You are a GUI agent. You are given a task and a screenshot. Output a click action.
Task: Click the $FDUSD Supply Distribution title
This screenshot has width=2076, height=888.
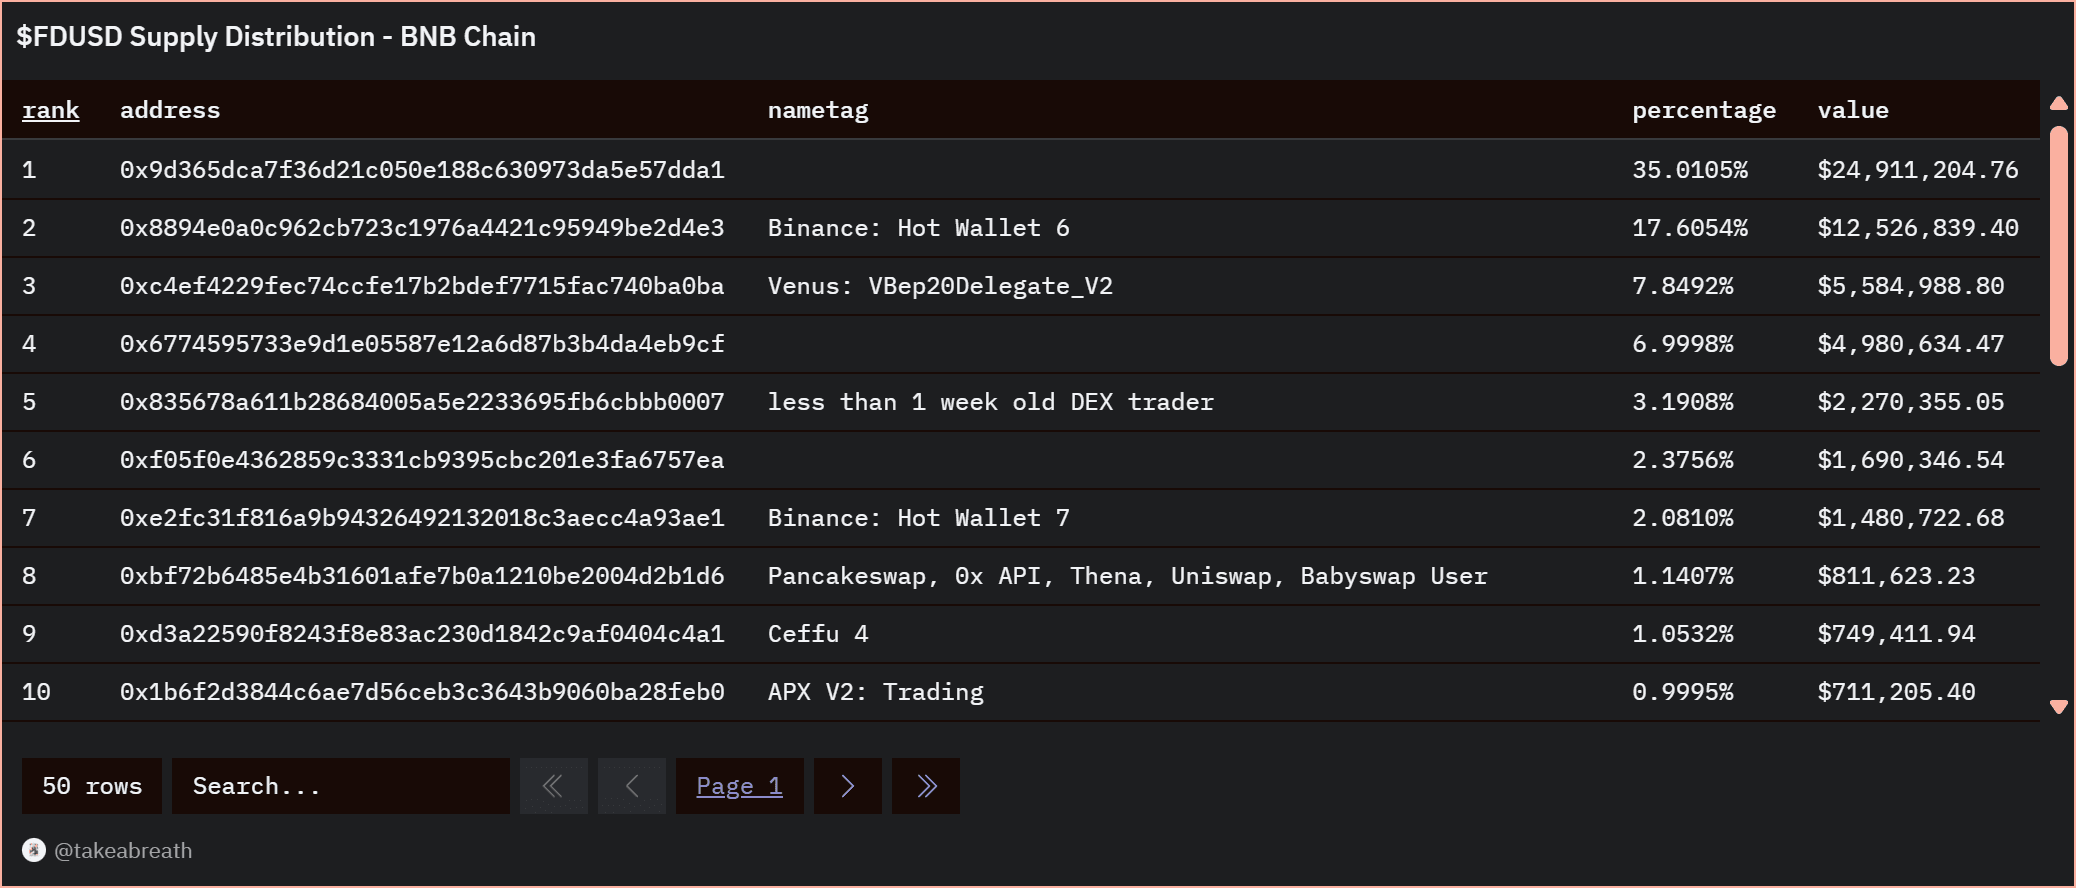point(276,37)
